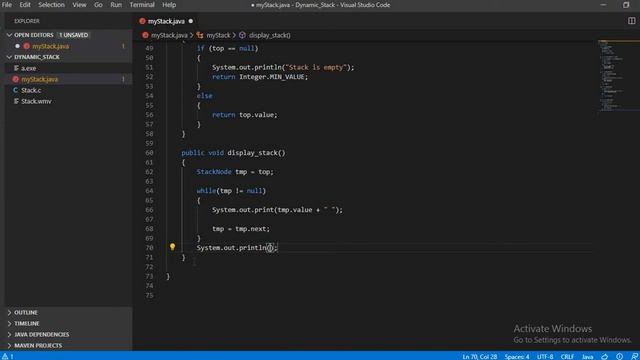Click the Java thumbs-up status icon
This screenshot has width=640, height=360.
coord(604,356)
